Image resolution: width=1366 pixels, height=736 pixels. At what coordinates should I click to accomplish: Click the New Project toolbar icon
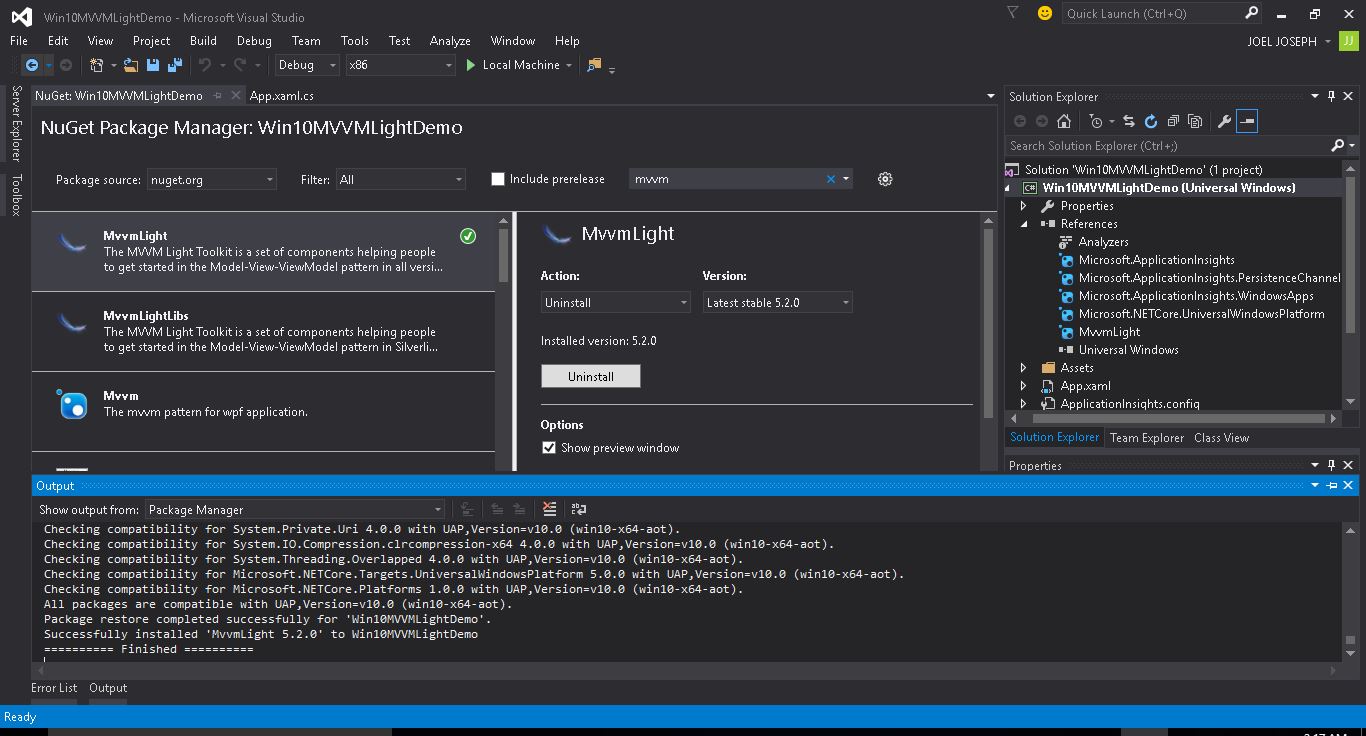(x=97, y=65)
